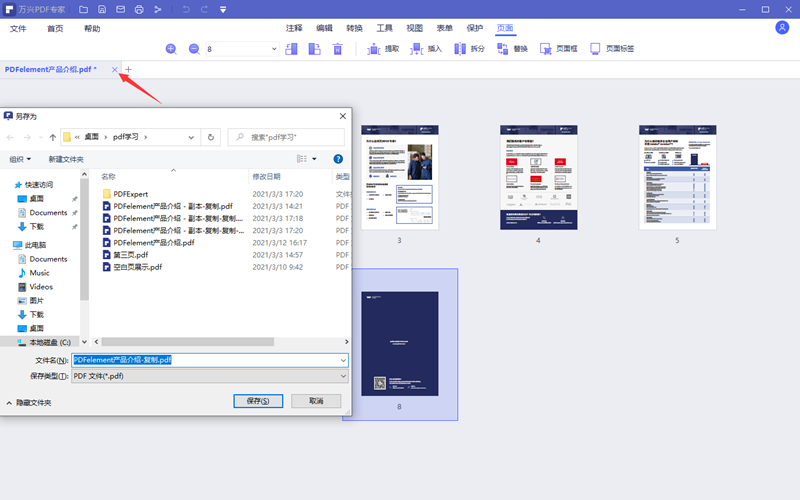Open the help icon in save dialog
Image resolution: width=800 pixels, height=500 pixels.
coord(338,158)
